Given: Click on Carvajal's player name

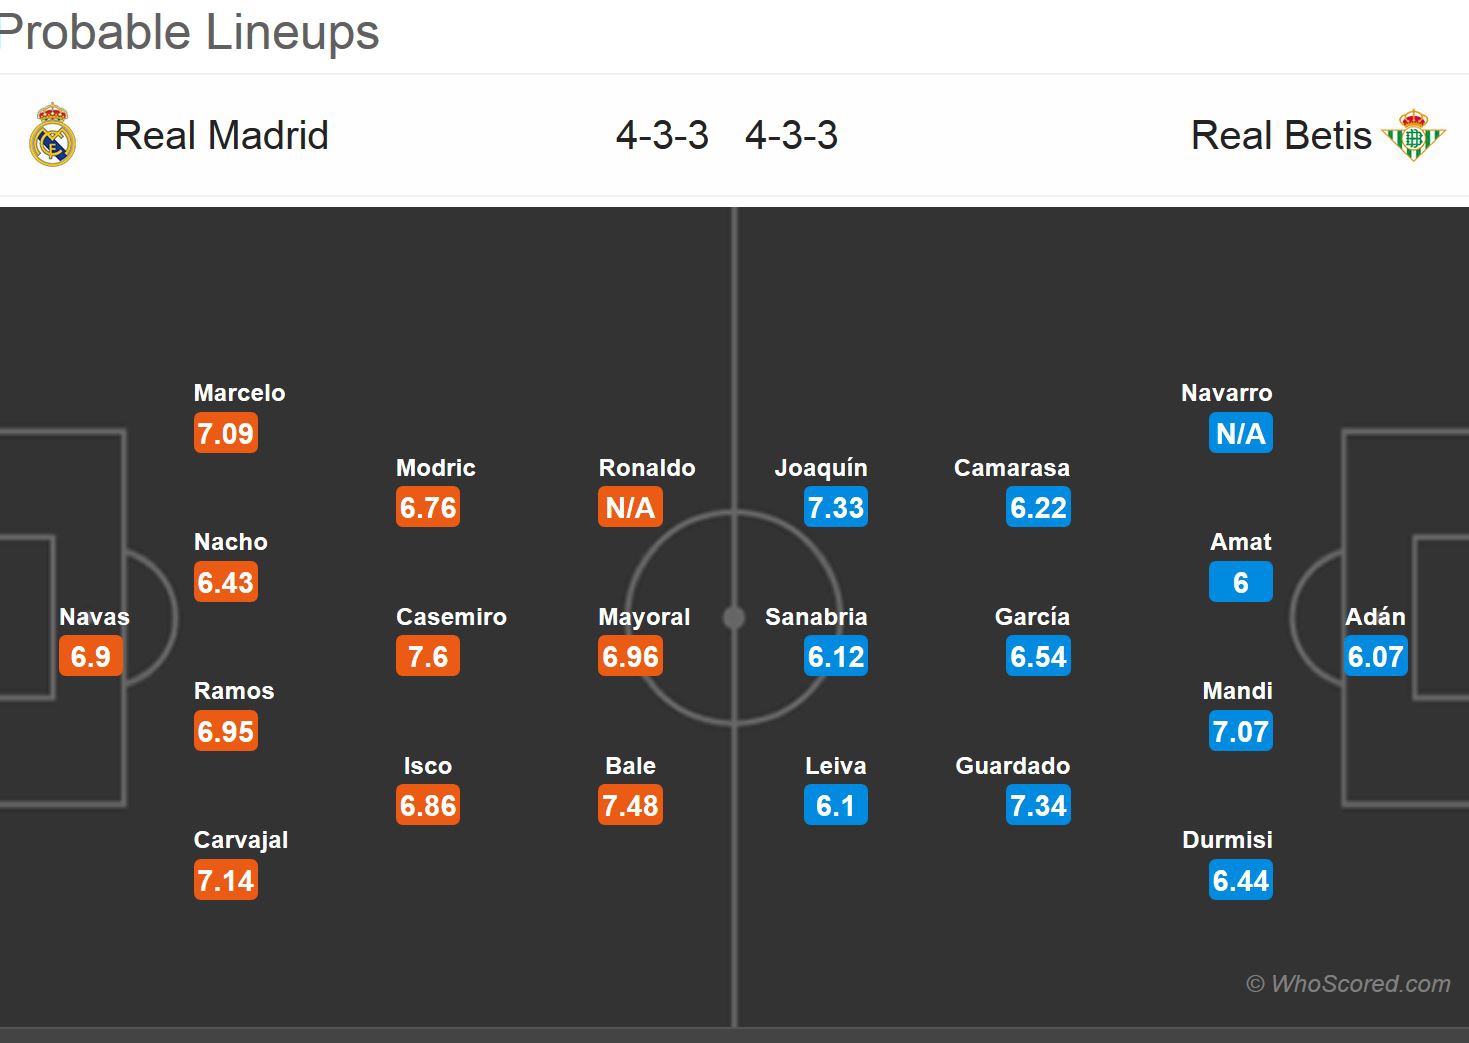Looking at the screenshot, I should tap(241, 840).
